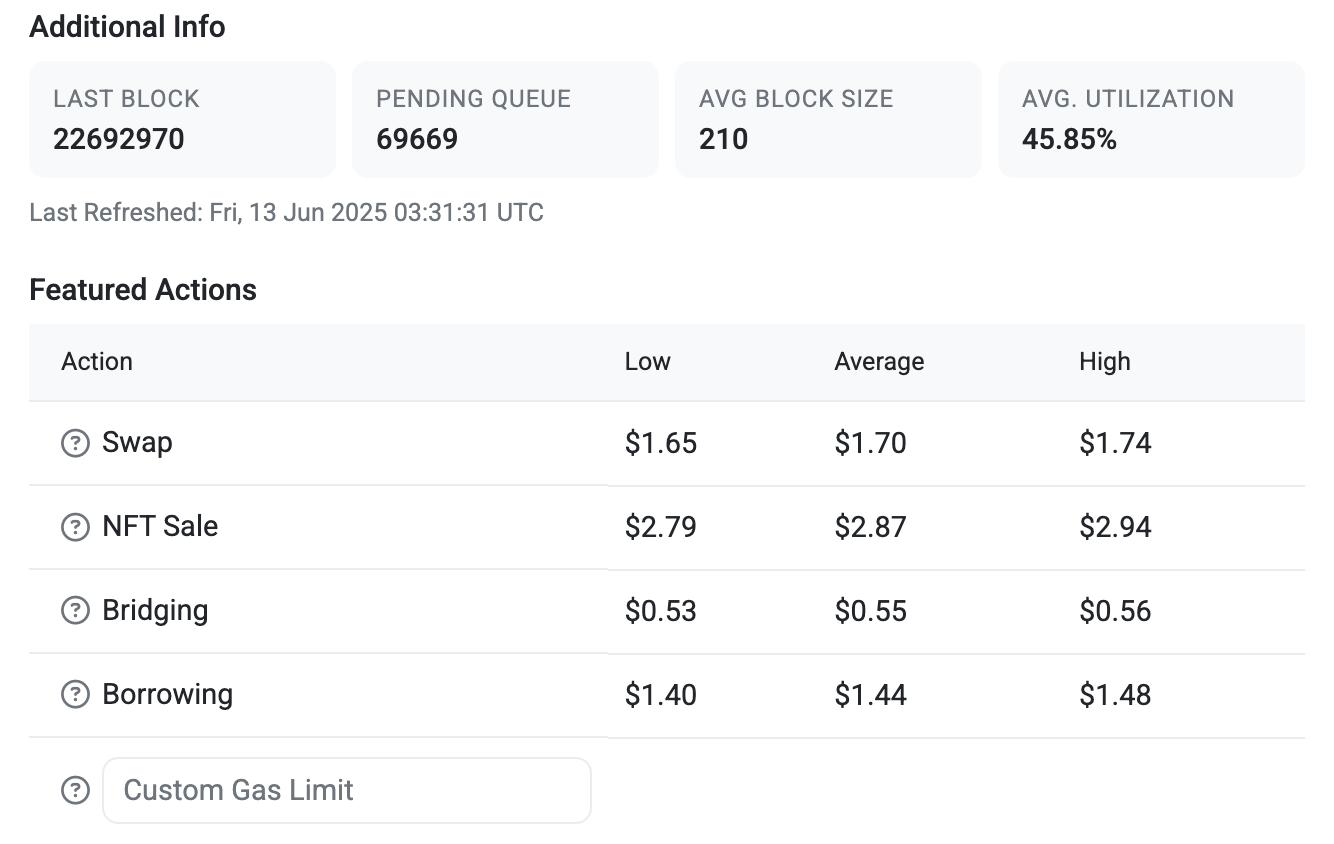This screenshot has width=1334, height=844.
Task: Select the NFT Sale row label
Action: click(x=160, y=526)
